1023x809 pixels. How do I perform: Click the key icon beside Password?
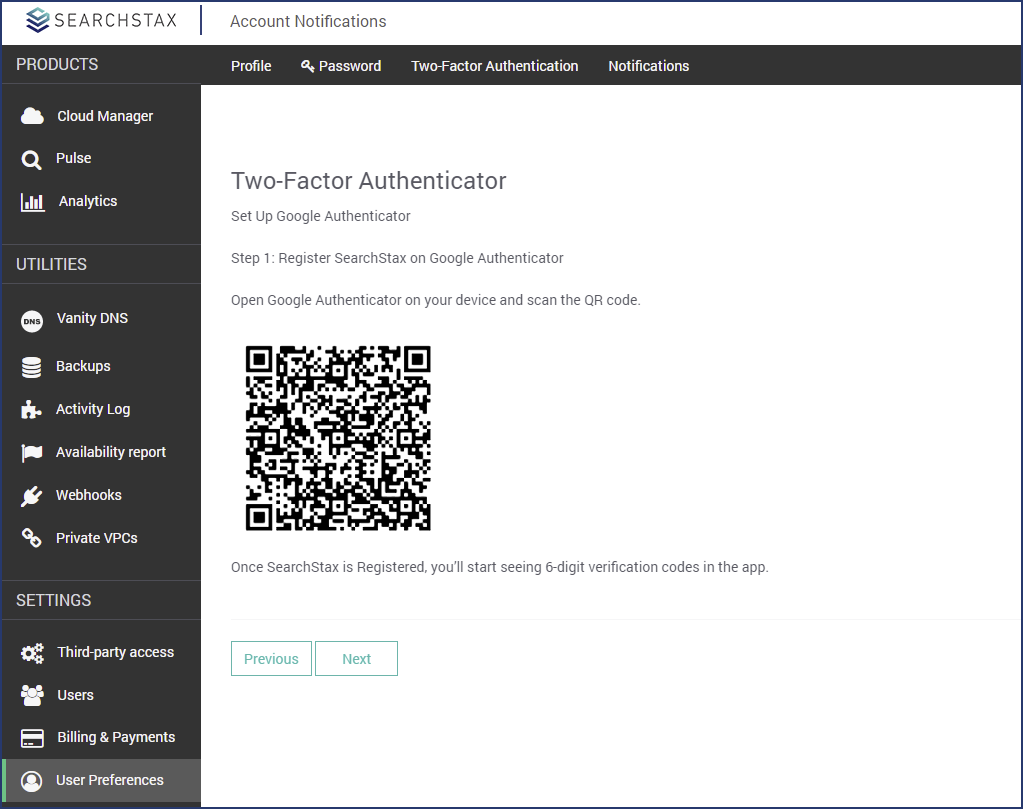click(x=307, y=66)
